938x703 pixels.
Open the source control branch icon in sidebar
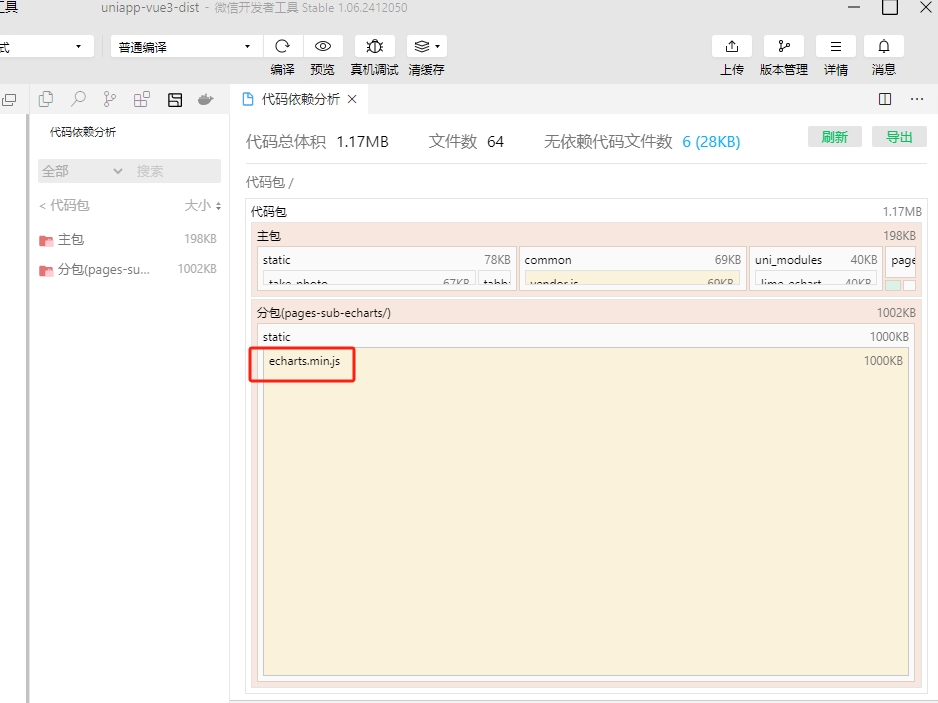(x=109, y=99)
